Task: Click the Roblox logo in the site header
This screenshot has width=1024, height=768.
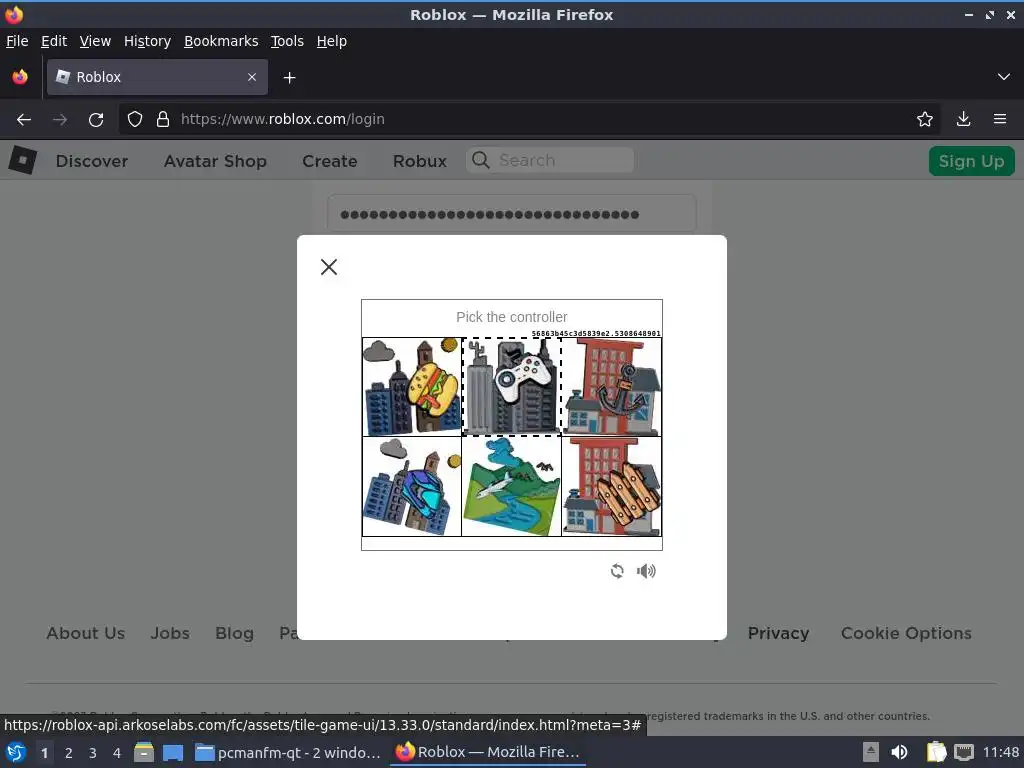Action: point(22,160)
